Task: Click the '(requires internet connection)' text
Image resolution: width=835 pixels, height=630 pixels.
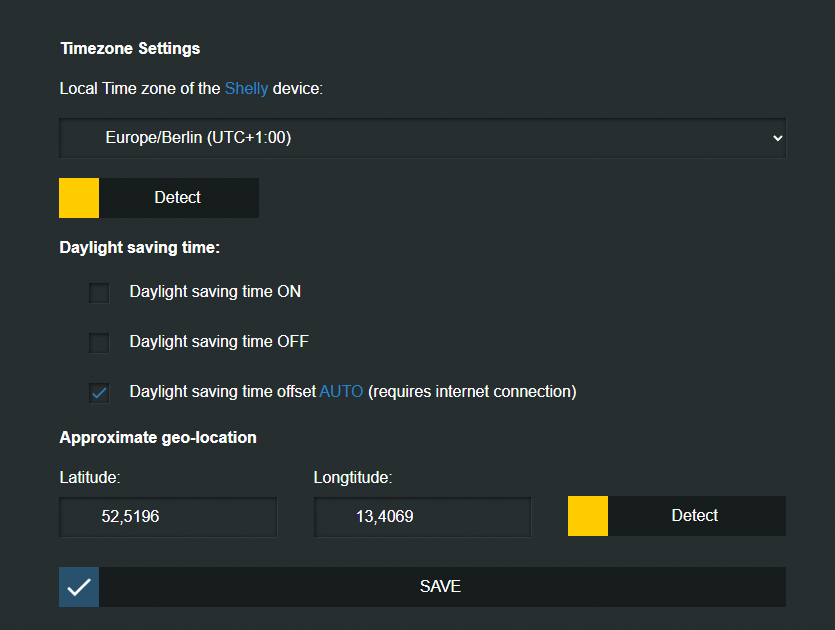Action: pos(472,392)
